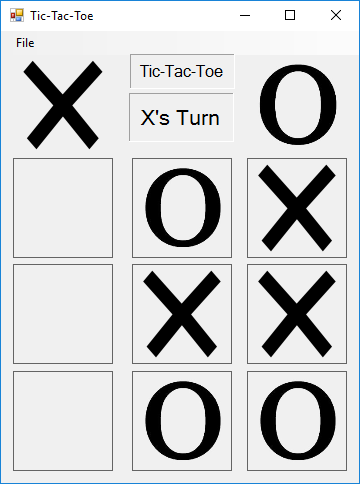Viewport: 360px width, 484px height.
Task: Click the large O player symbol above the board
Action: 298,105
